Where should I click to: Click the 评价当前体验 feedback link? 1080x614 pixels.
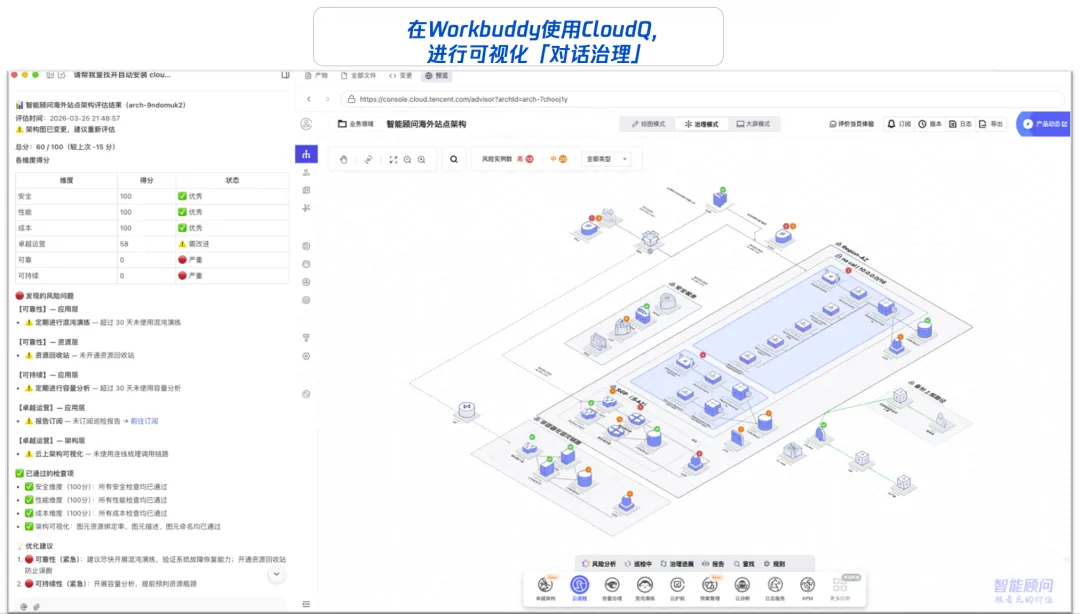click(x=851, y=124)
